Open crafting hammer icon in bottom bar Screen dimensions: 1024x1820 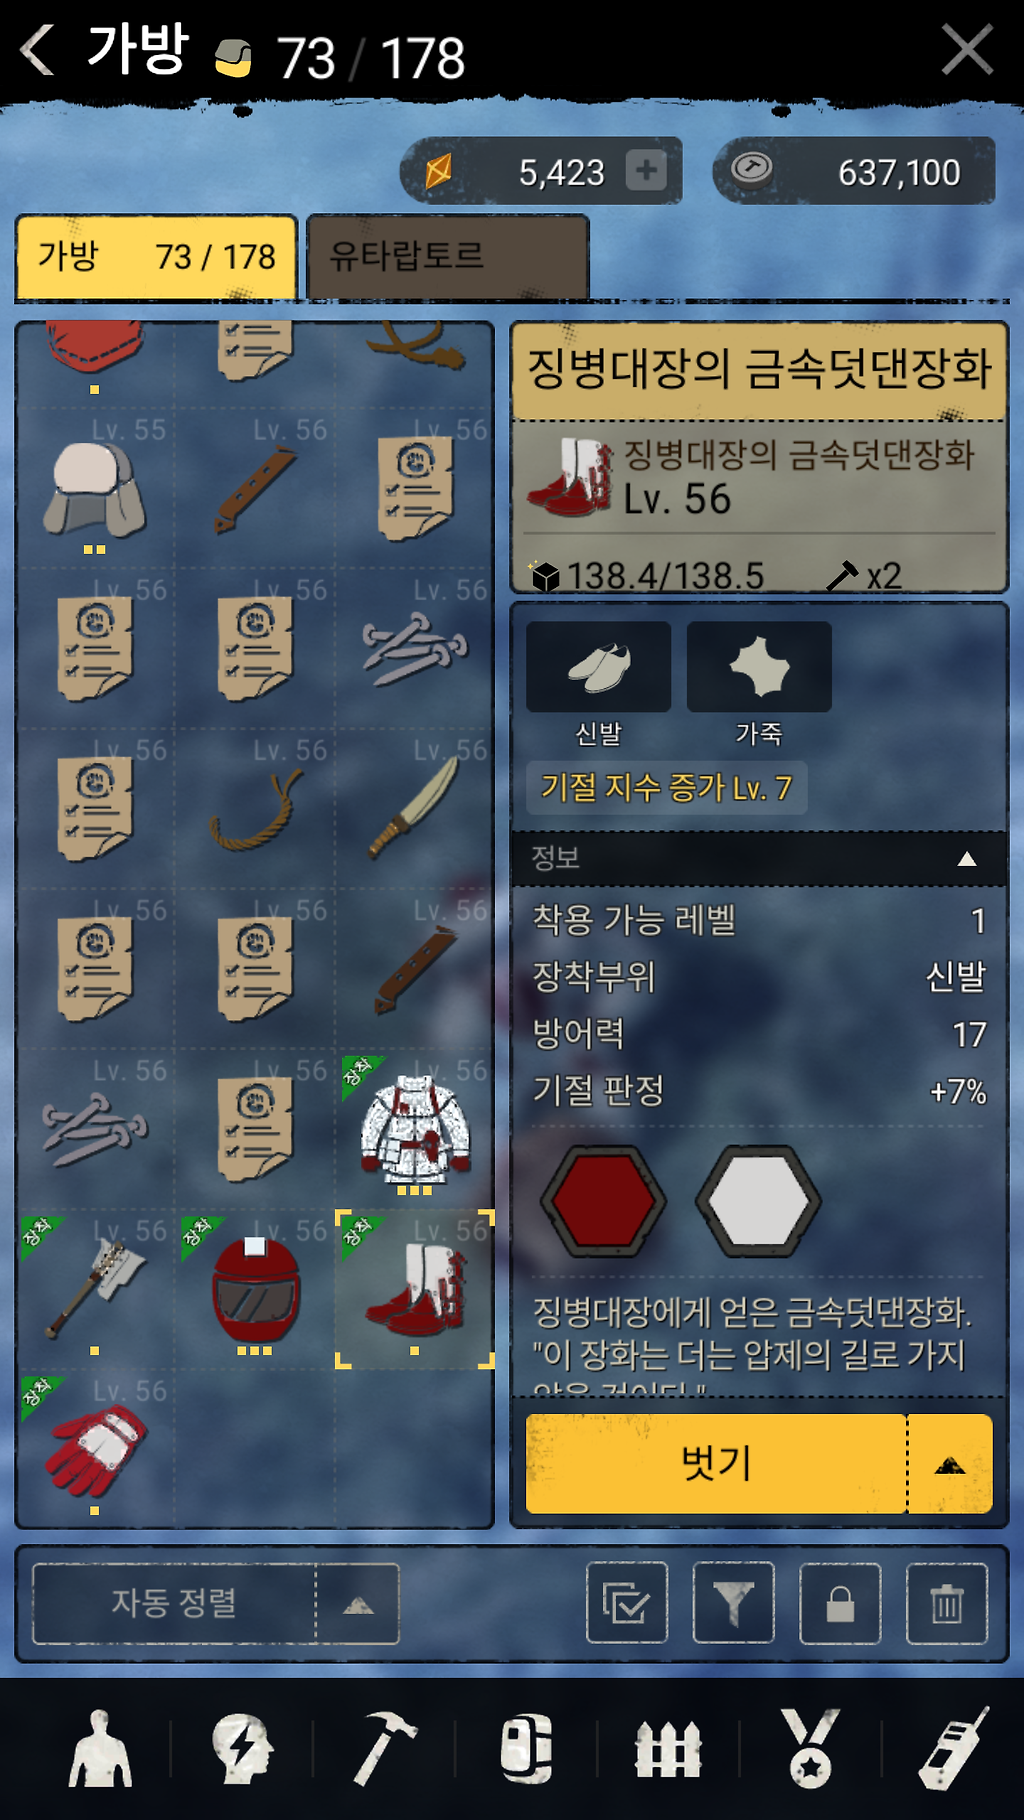(x=384, y=1749)
